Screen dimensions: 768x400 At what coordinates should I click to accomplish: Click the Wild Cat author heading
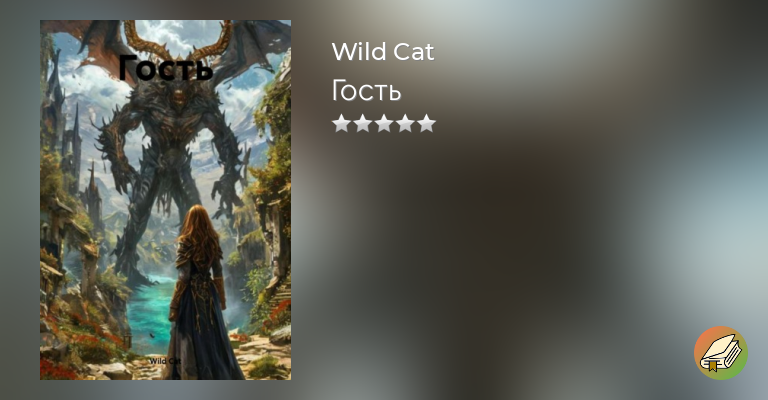[x=383, y=51]
